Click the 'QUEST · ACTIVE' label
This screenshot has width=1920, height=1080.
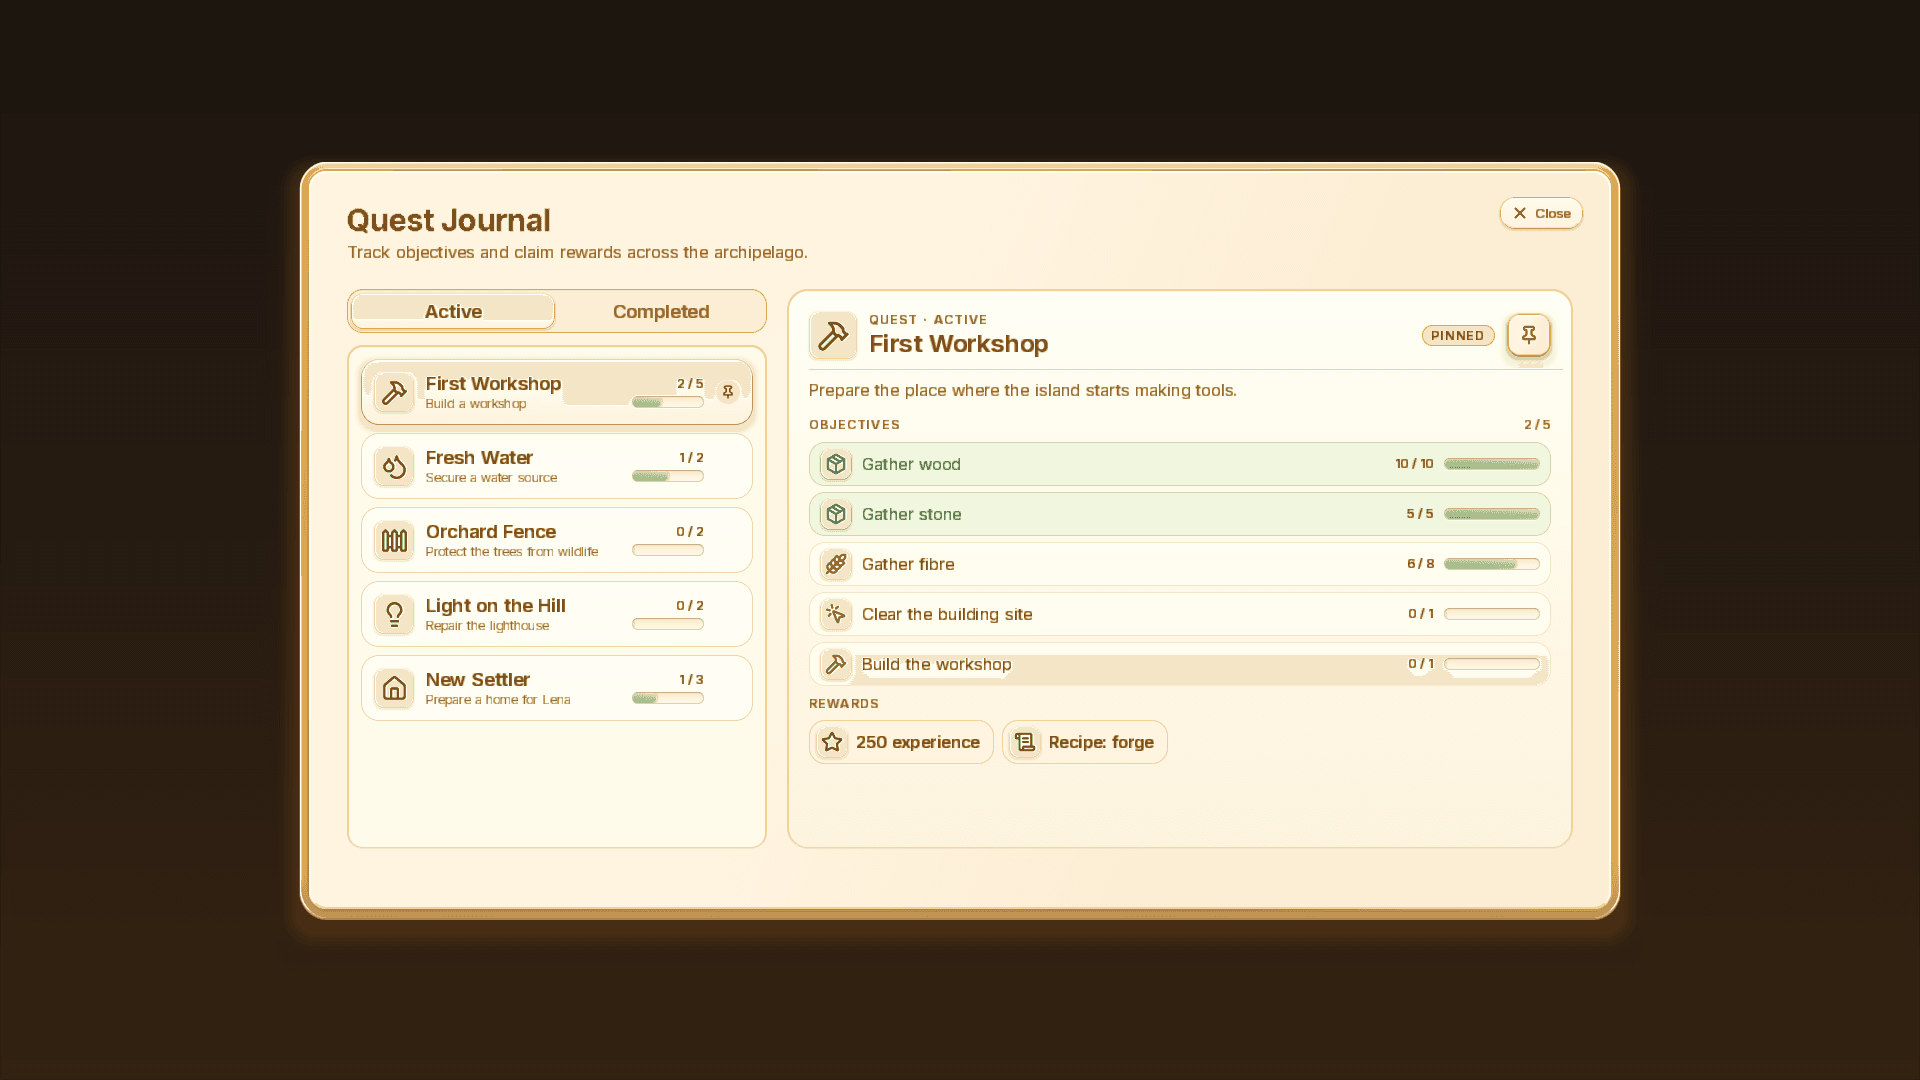928,320
